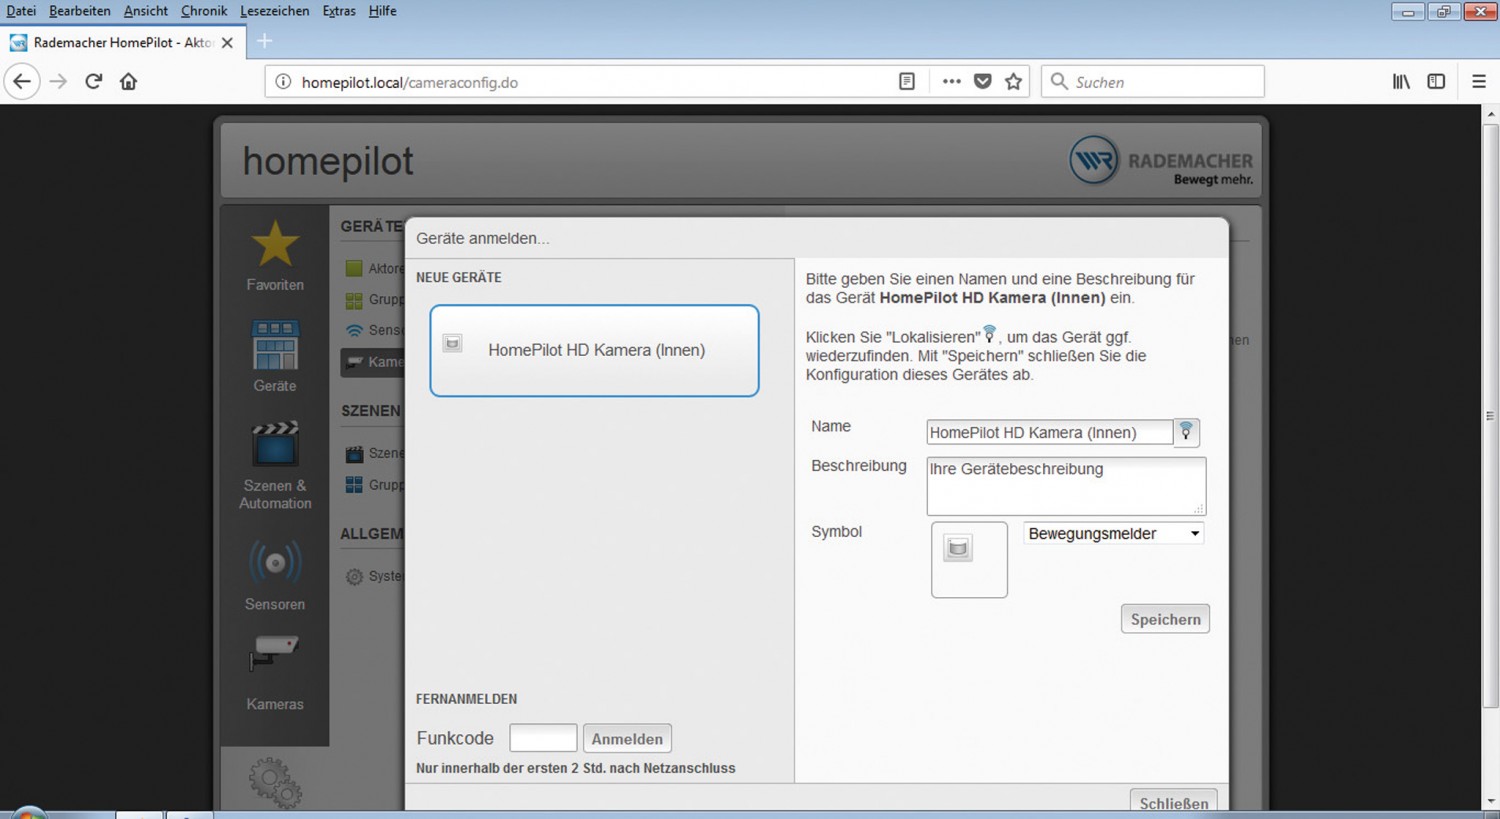Go back with the browser back arrow
The width and height of the screenshot is (1500, 819).
[x=22, y=82]
